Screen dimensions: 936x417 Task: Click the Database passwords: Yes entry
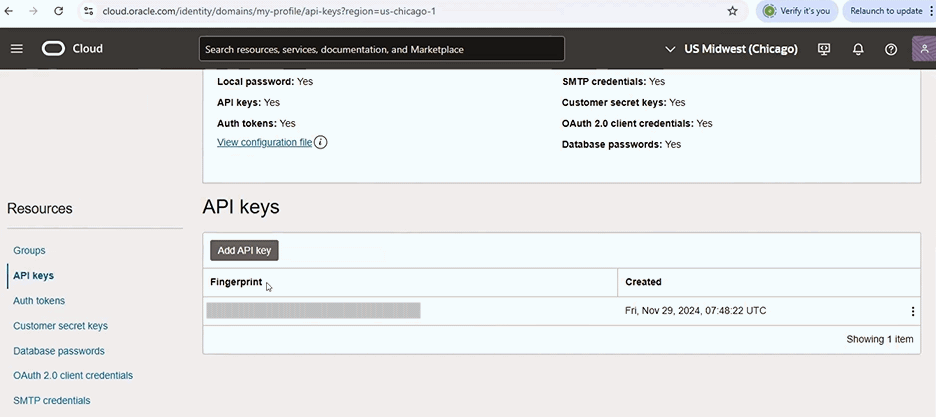621,144
